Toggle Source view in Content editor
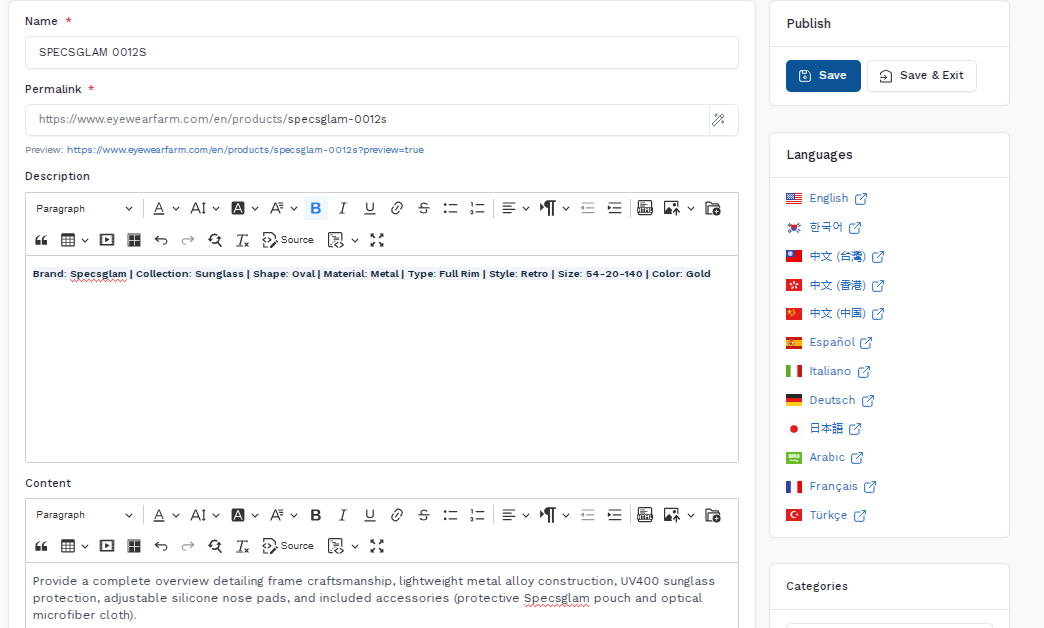The width and height of the screenshot is (1044, 628). [x=288, y=546]
